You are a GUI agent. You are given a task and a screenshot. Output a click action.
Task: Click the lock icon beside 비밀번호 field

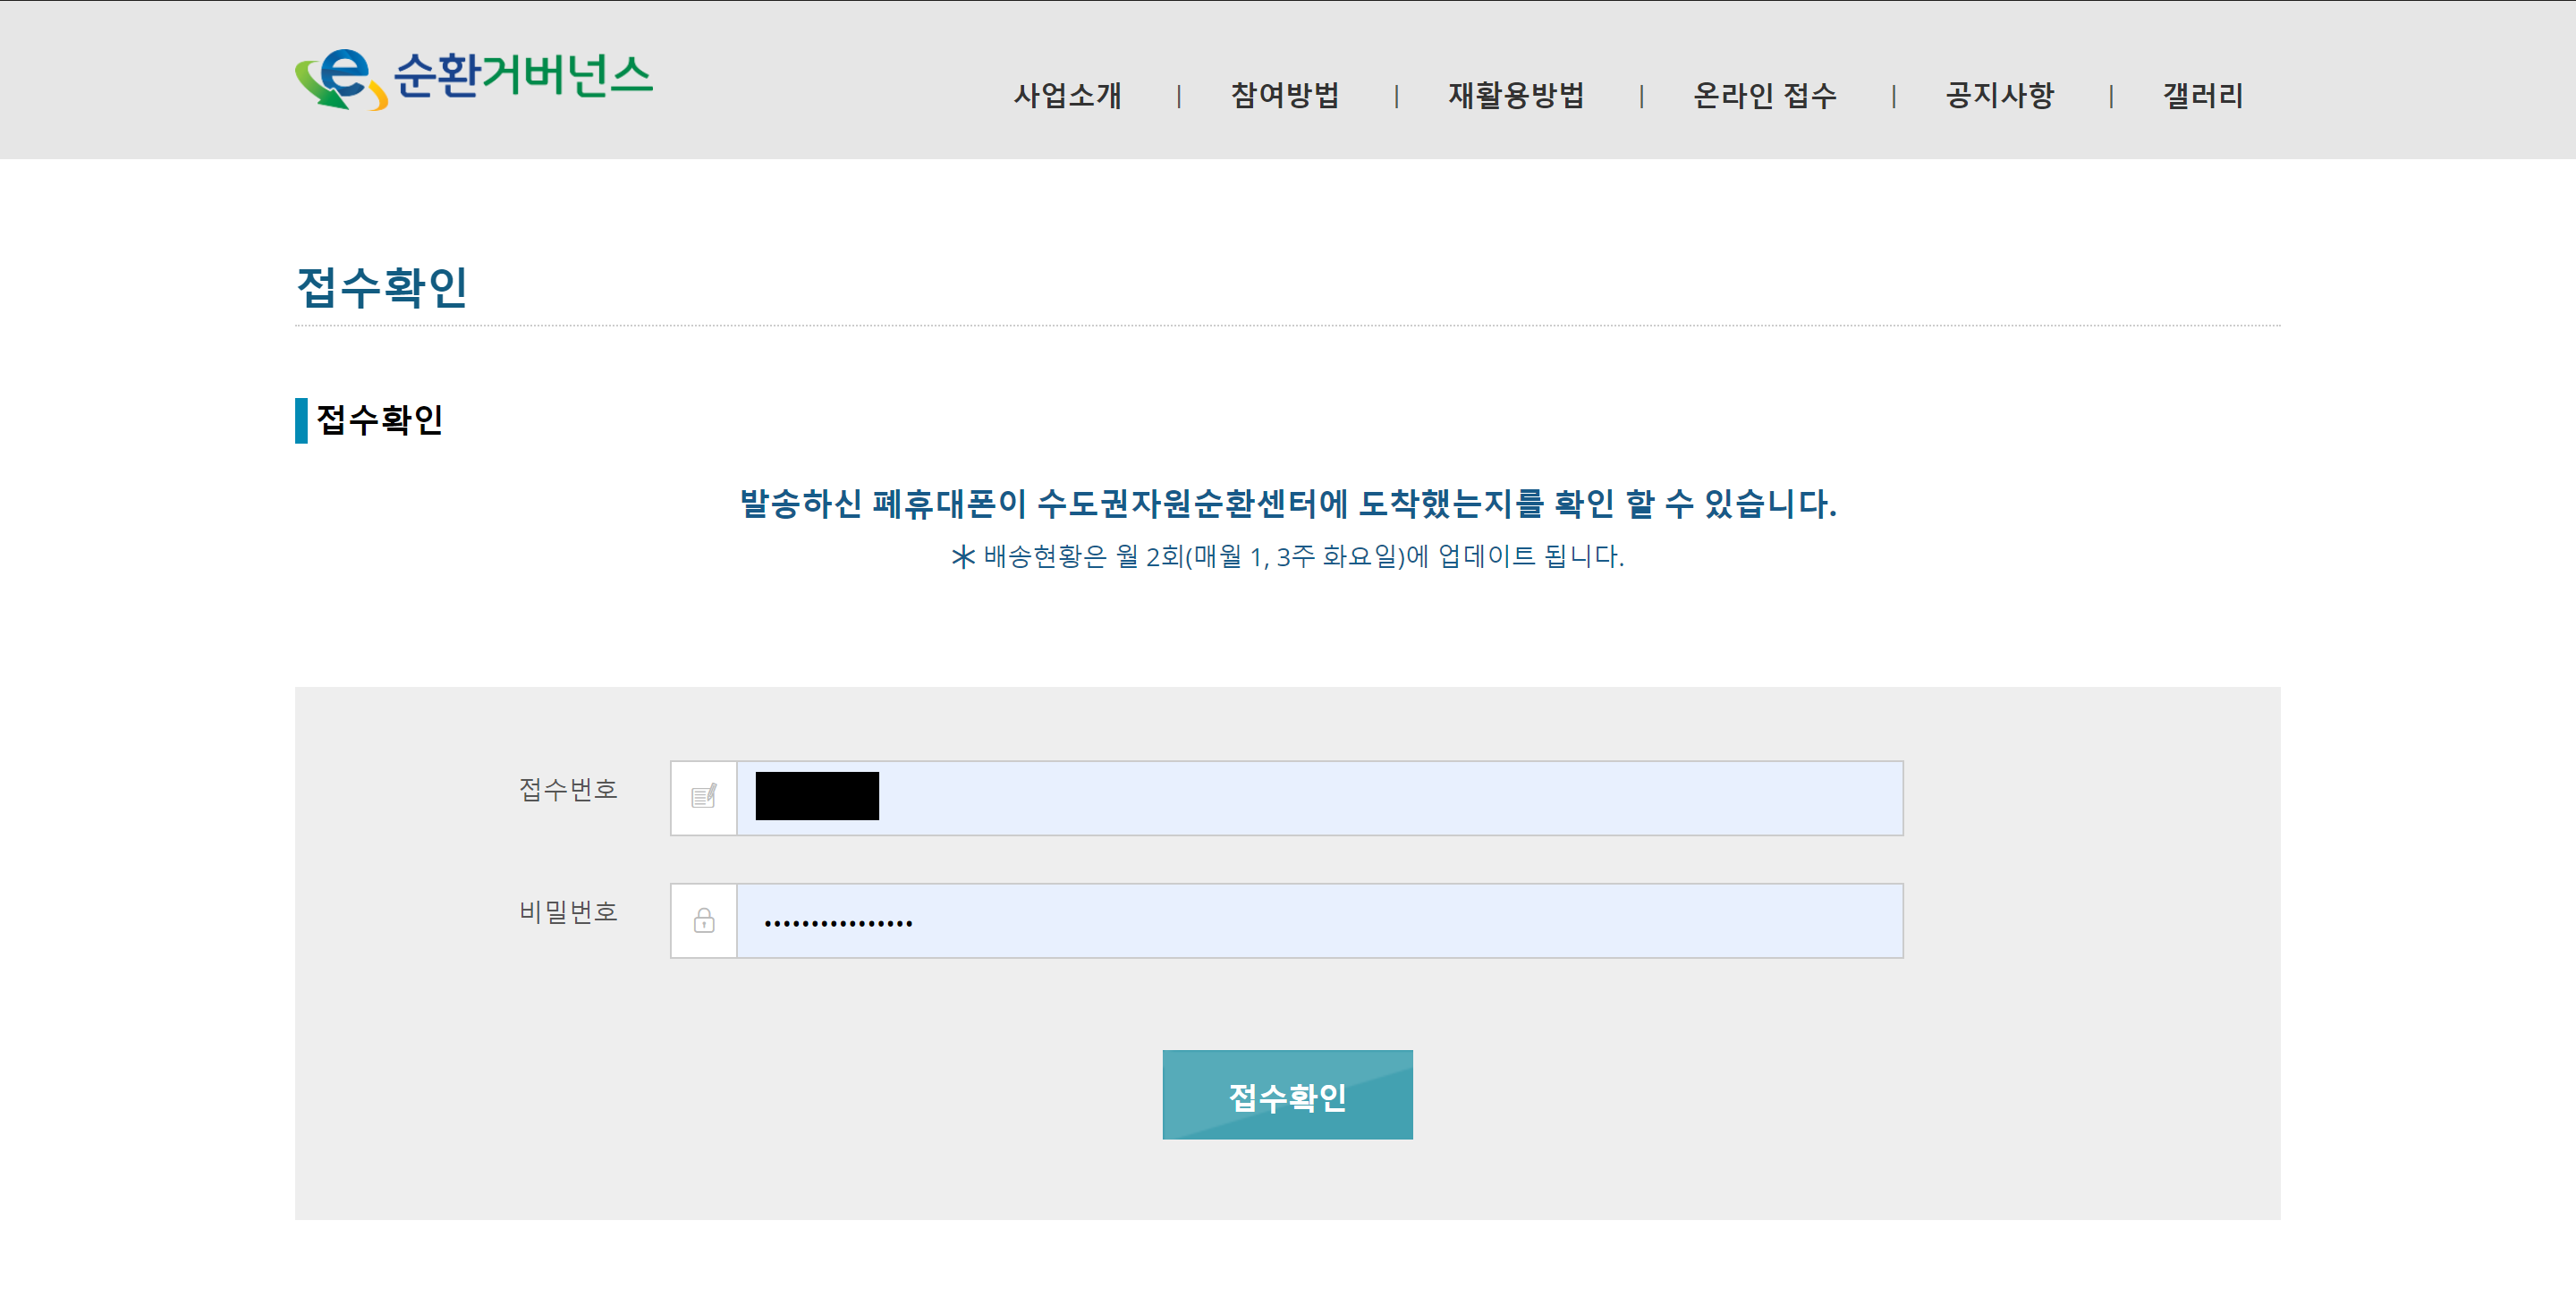[x=704, y=920]
